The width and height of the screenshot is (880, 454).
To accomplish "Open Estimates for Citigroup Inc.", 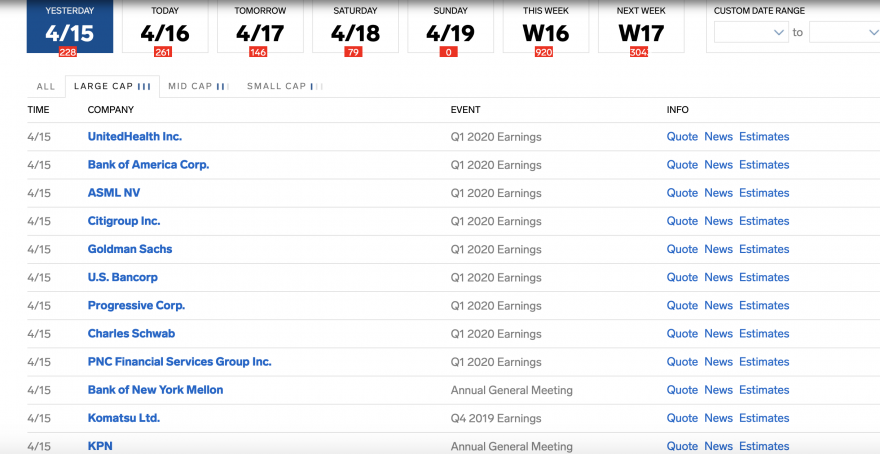I will click(x=764, y=221).
